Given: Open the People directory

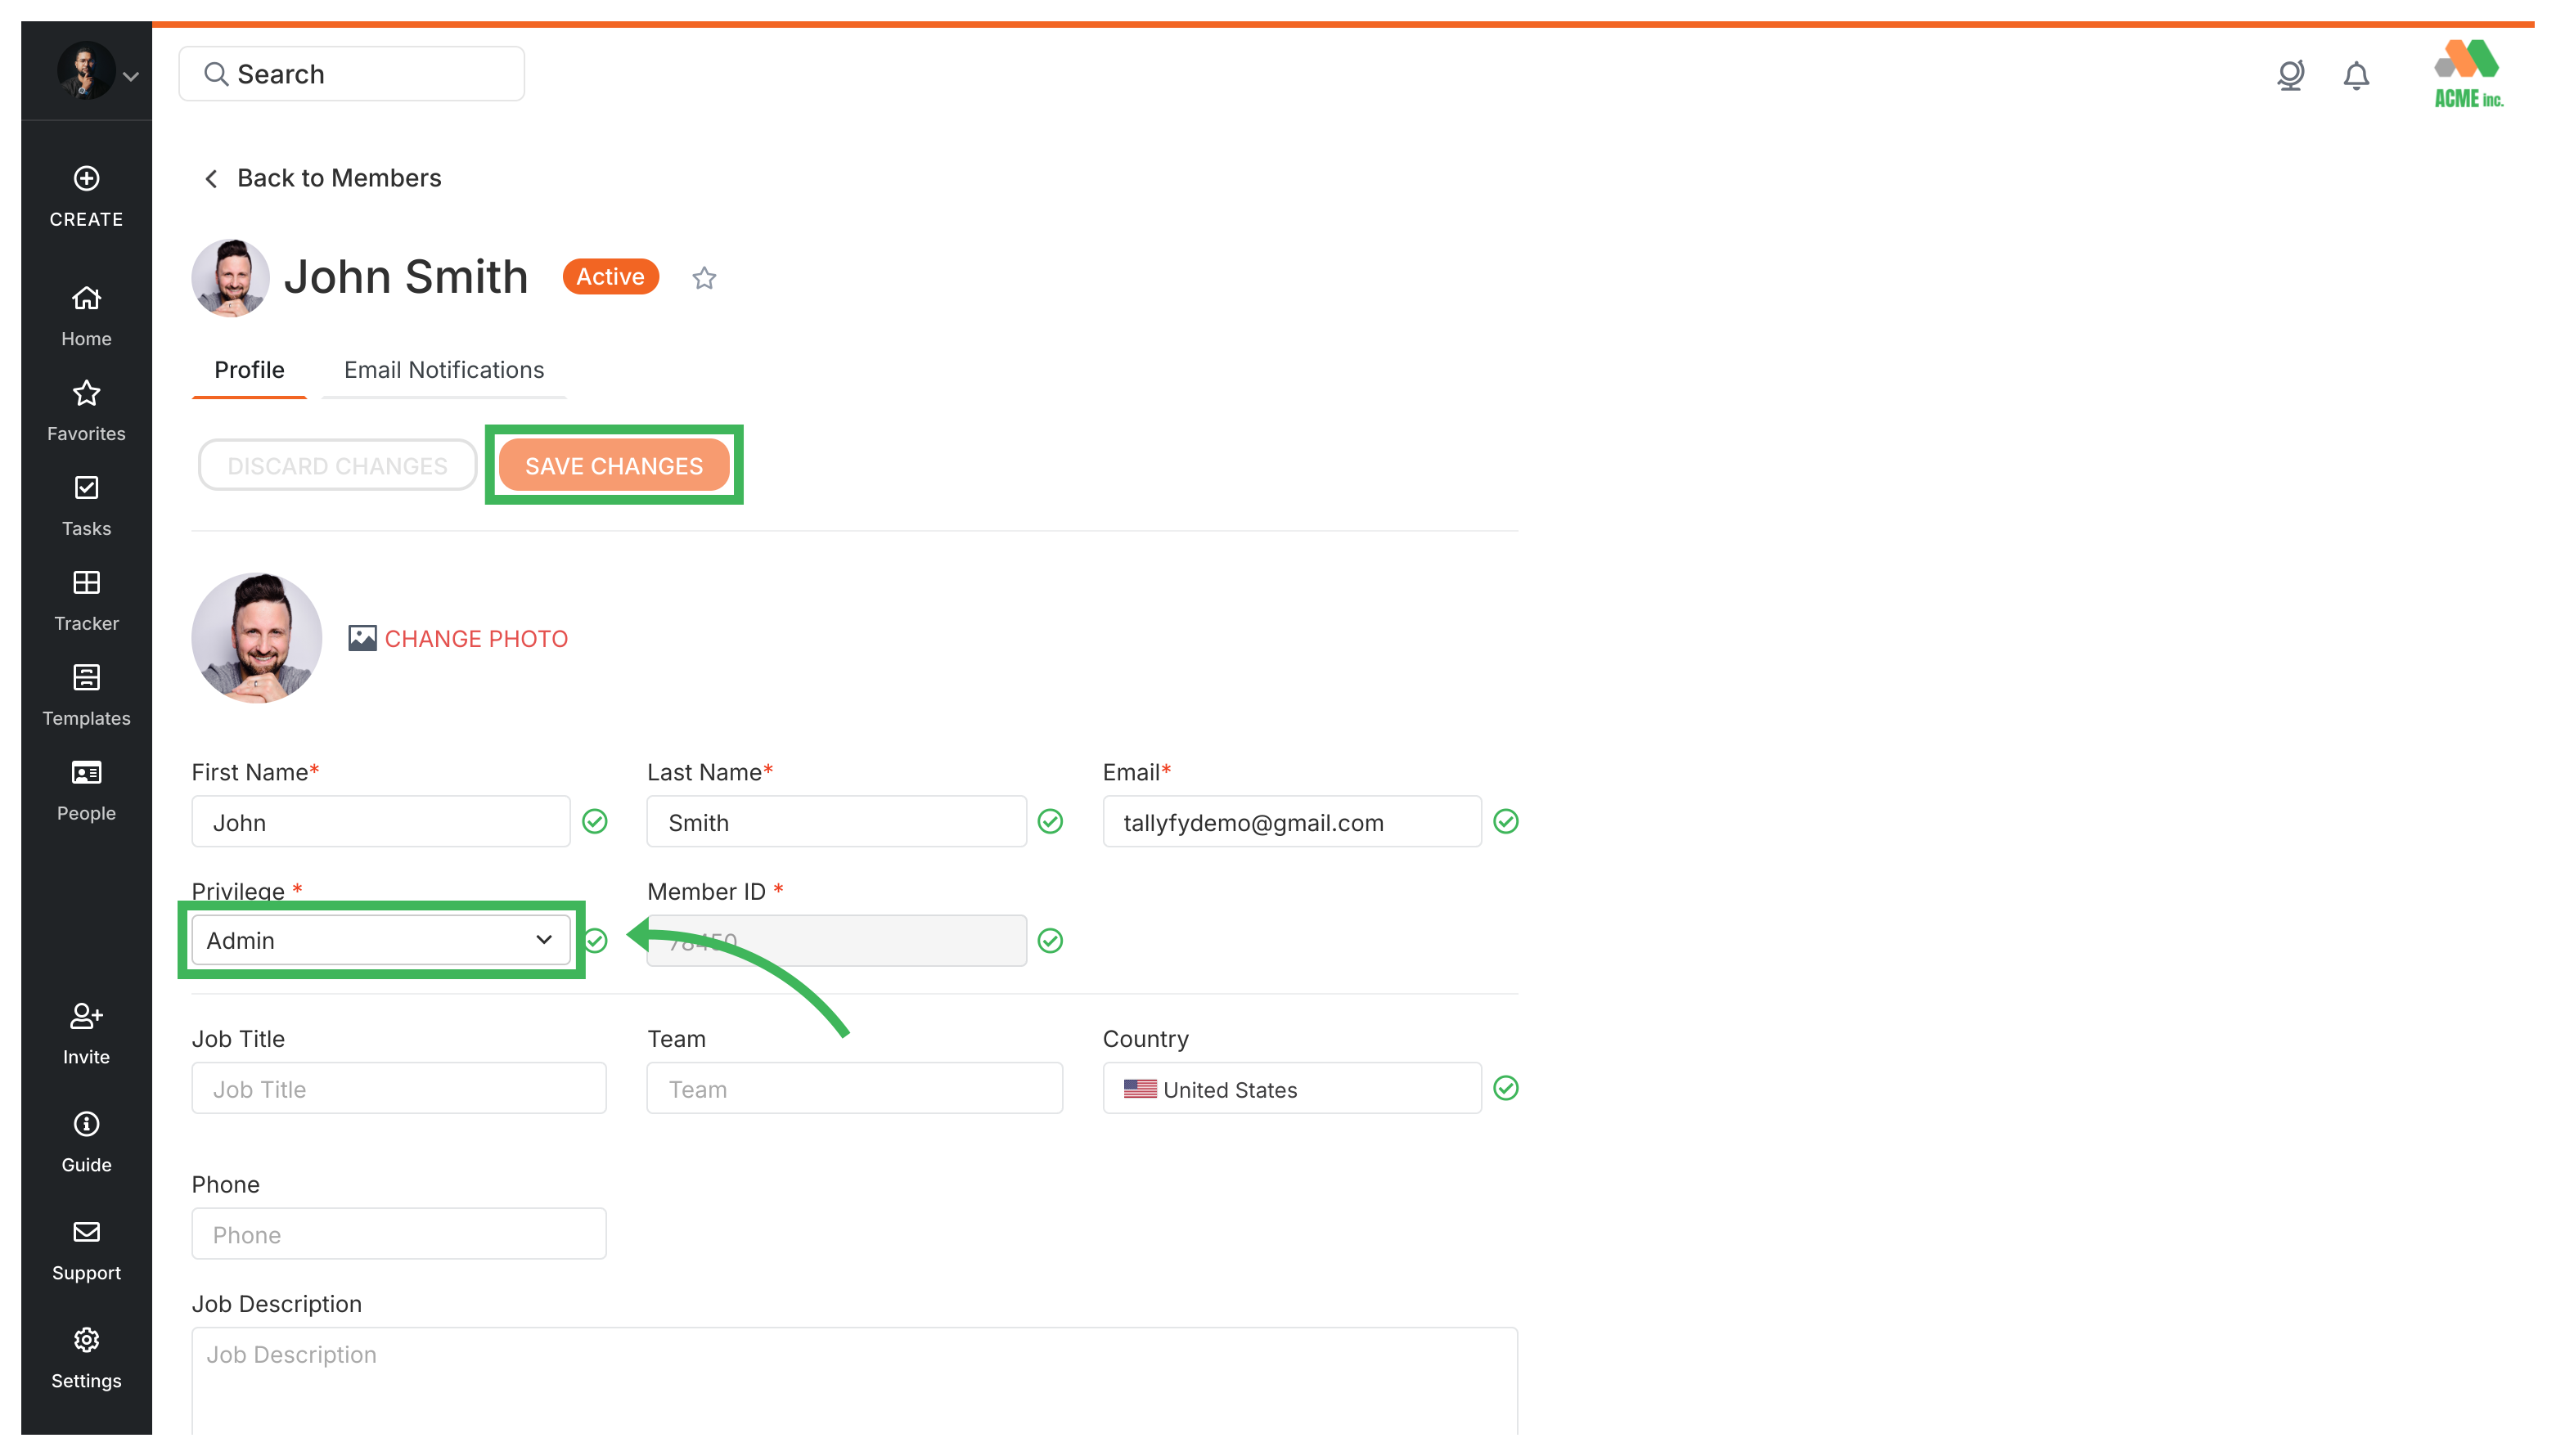Looking at the screenshot, I should [x=86, y=790].
